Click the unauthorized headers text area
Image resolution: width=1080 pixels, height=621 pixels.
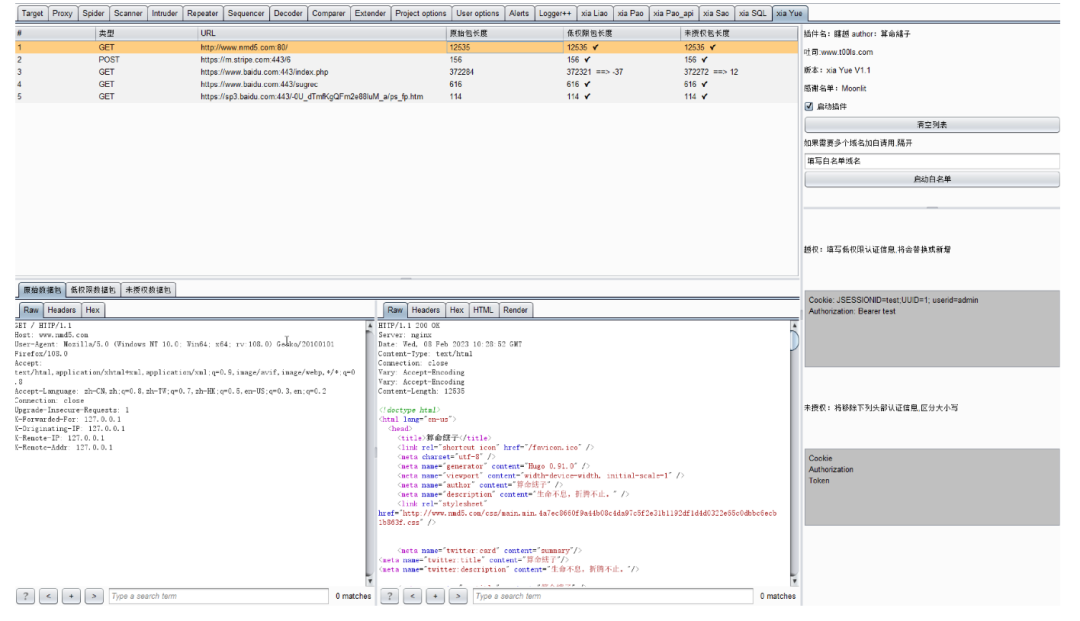click(x=932, y=487)
